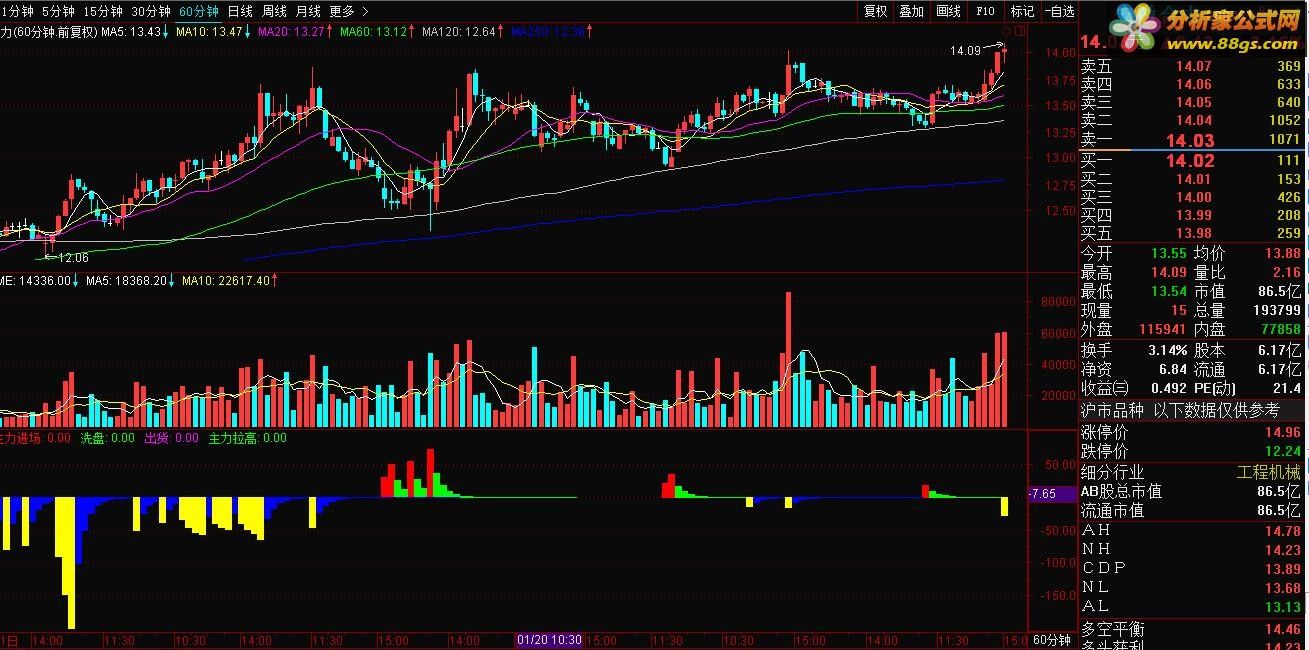The width and height of the screenshot is (1309, 650).
Task: Switch to the 5分钟 timeframe tab
Action: pos(58,11)
